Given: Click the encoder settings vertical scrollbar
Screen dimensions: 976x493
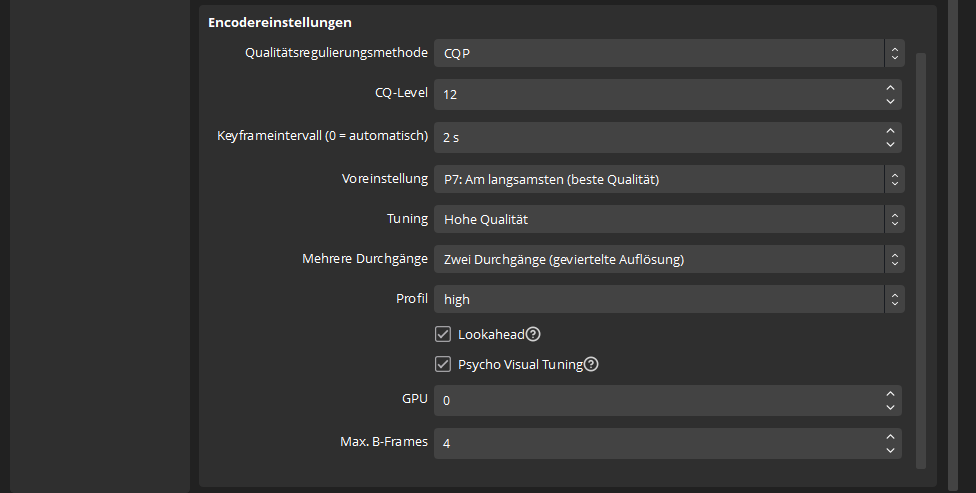Looking at the screenshot, I should [x=921, y=258].
